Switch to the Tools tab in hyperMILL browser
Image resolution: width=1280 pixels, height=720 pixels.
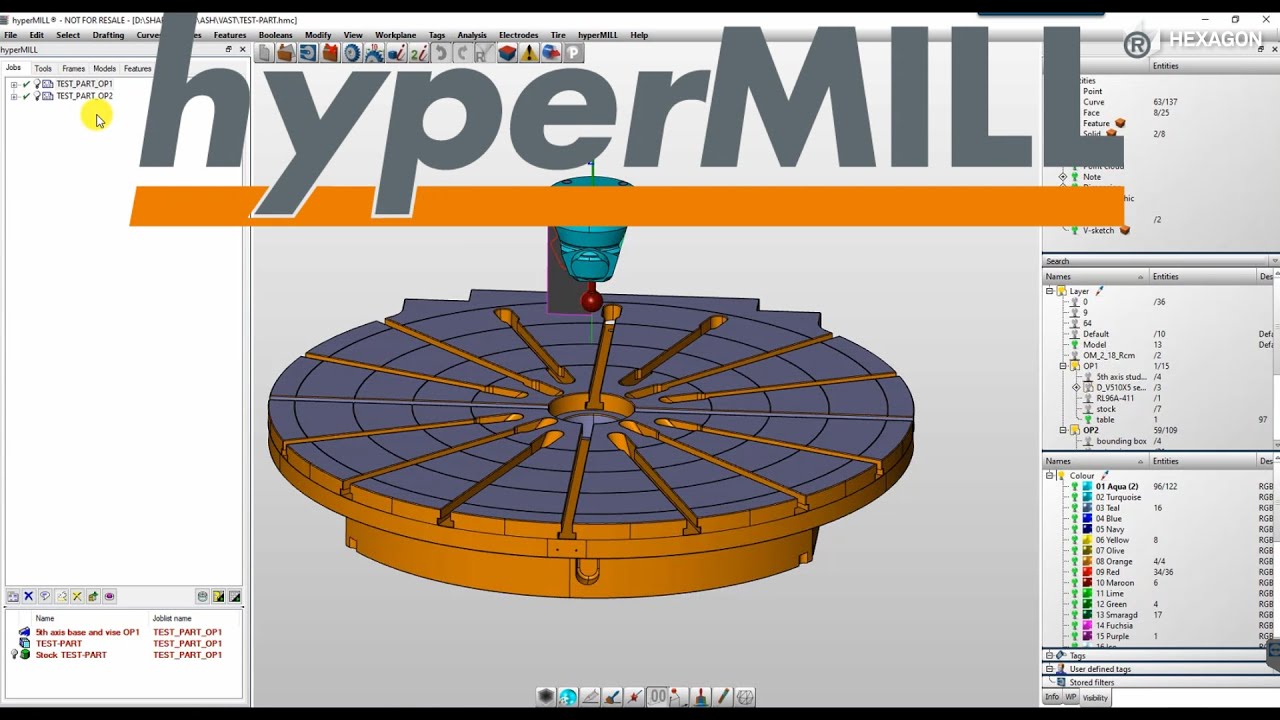click(x=43, y=69)
